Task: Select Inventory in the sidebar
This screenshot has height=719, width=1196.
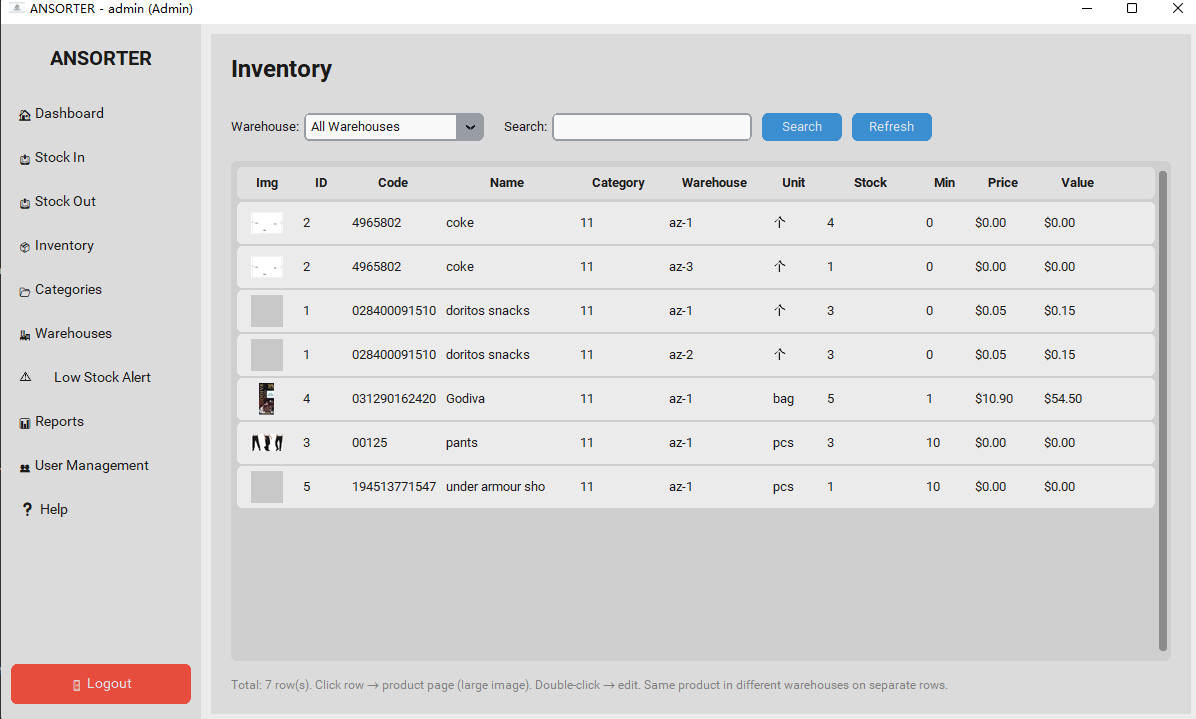Action: 64,246
